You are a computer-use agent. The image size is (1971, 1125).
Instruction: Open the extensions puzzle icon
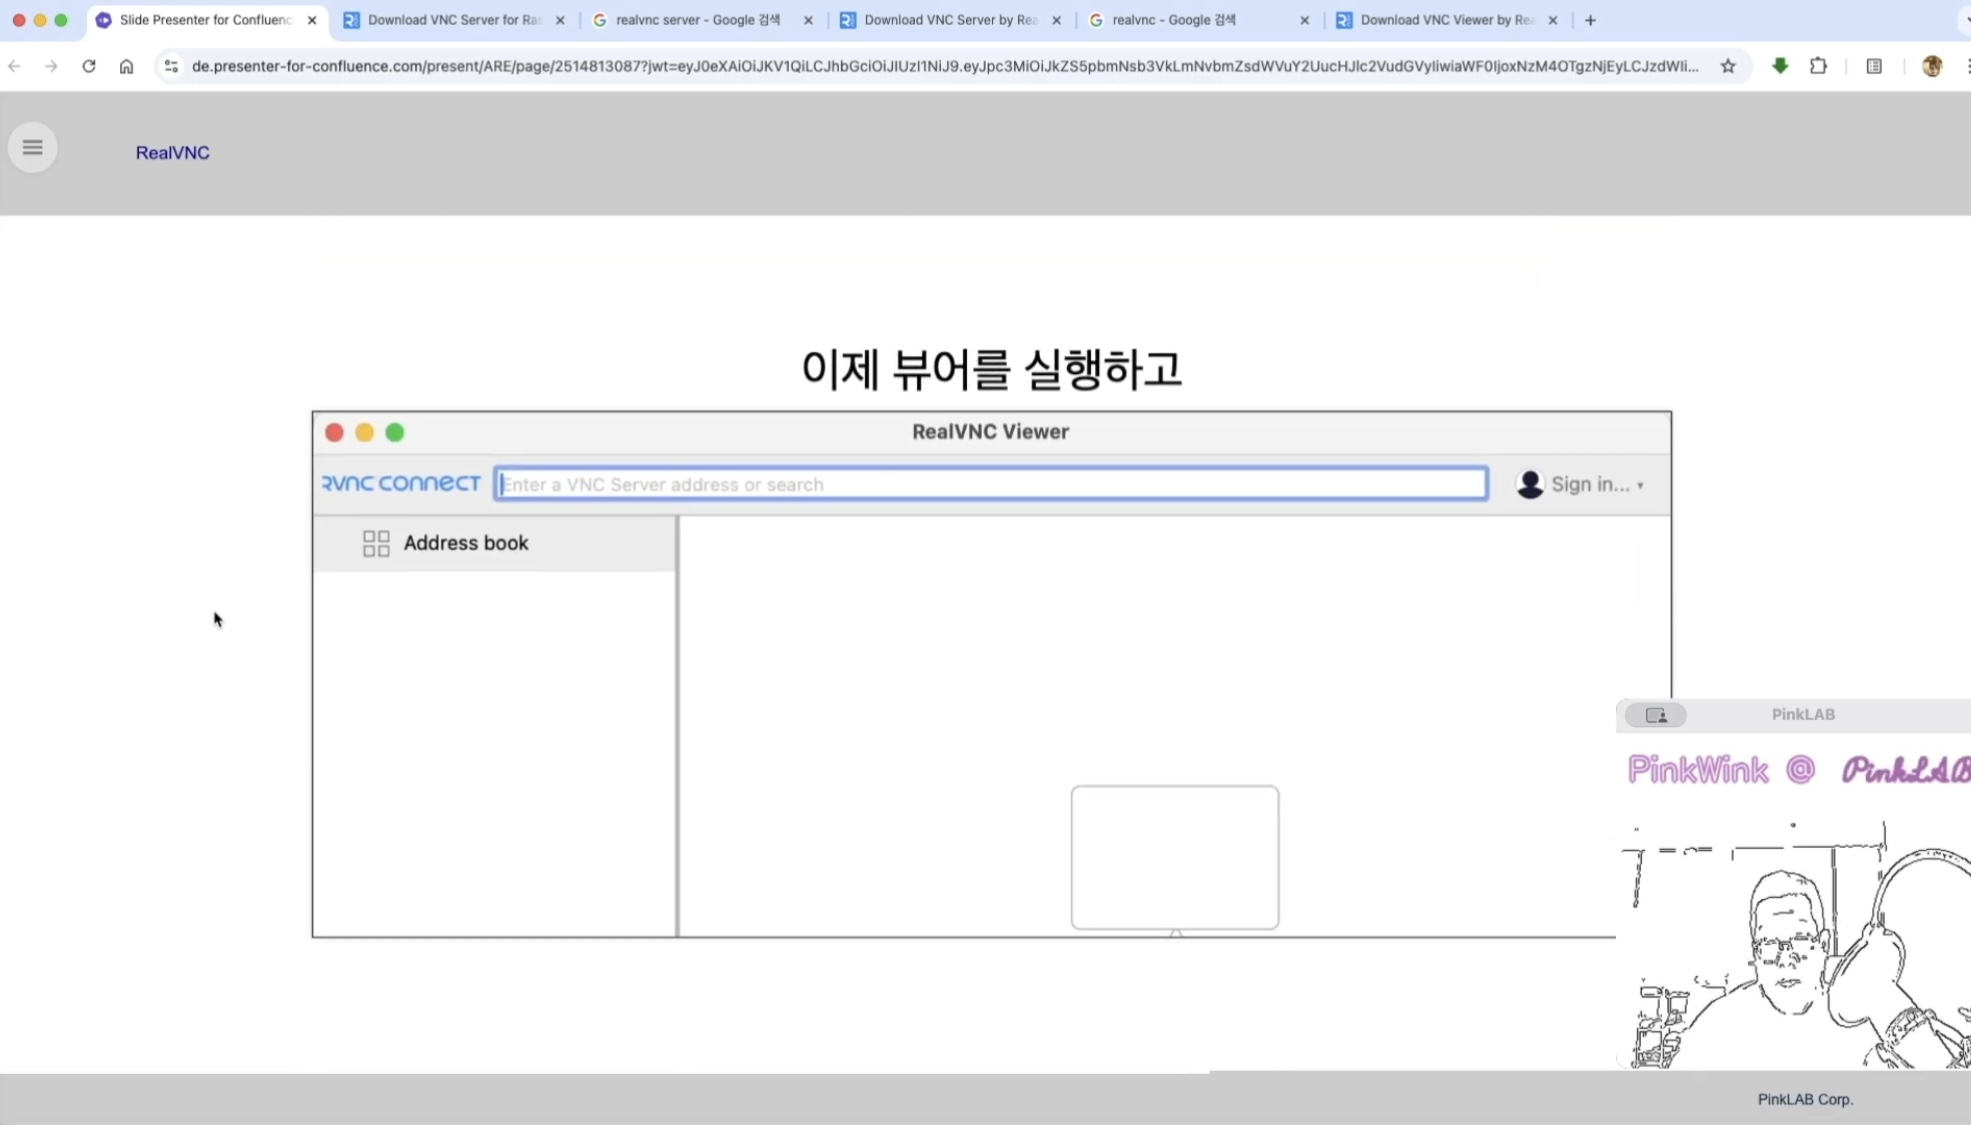(x=1818, y=66)
